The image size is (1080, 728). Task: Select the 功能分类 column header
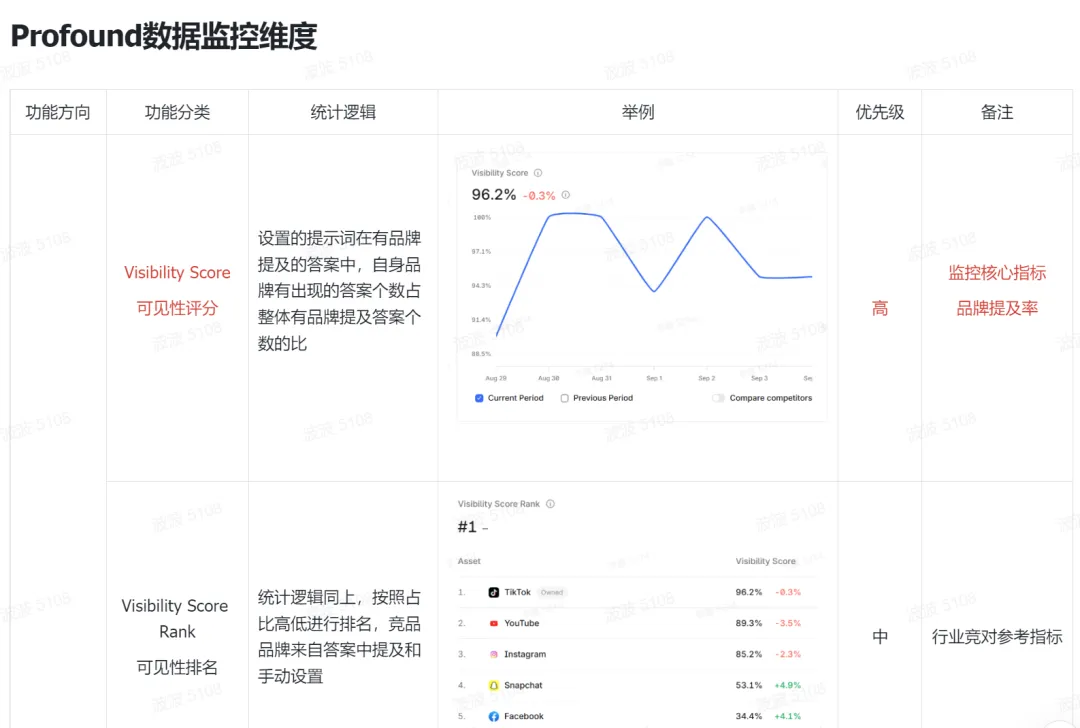(177, 112)
